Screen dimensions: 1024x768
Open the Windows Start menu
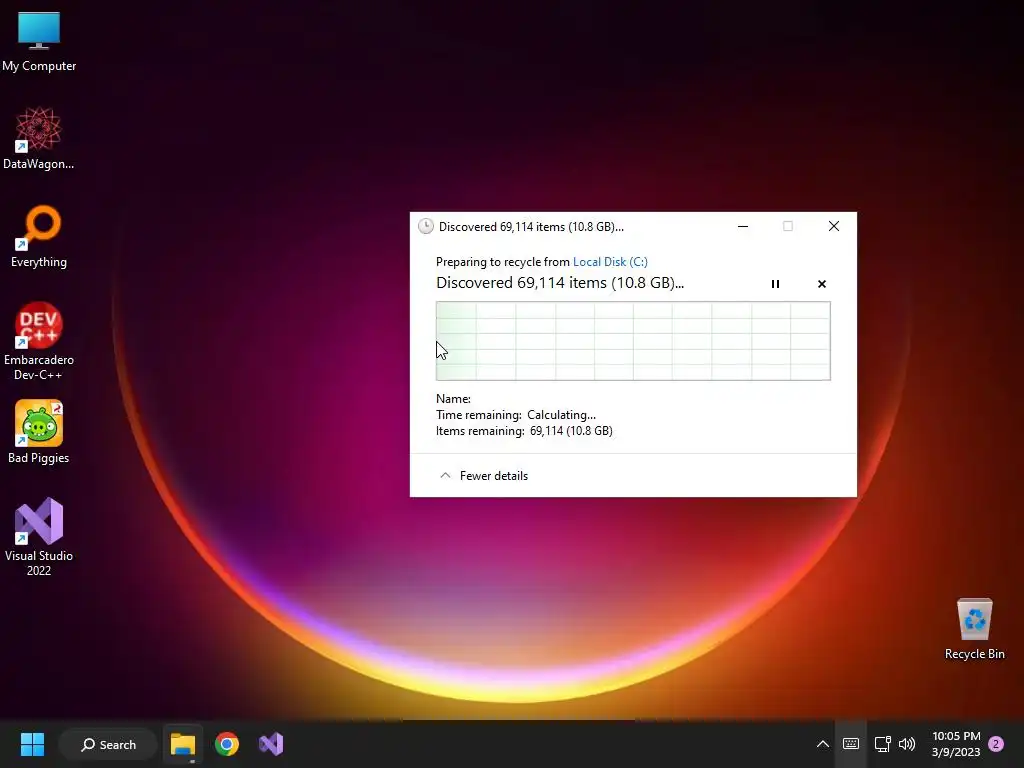pyautogui.click(x=32, y=744)
